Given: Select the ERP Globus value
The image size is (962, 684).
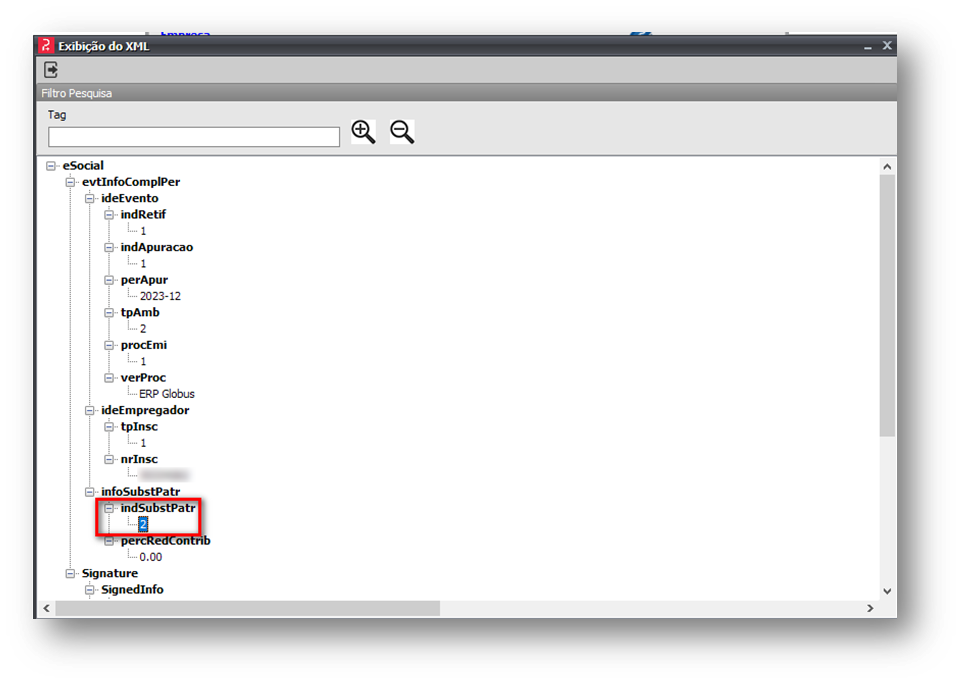Looking at the screenshot, I should [167, 394].
